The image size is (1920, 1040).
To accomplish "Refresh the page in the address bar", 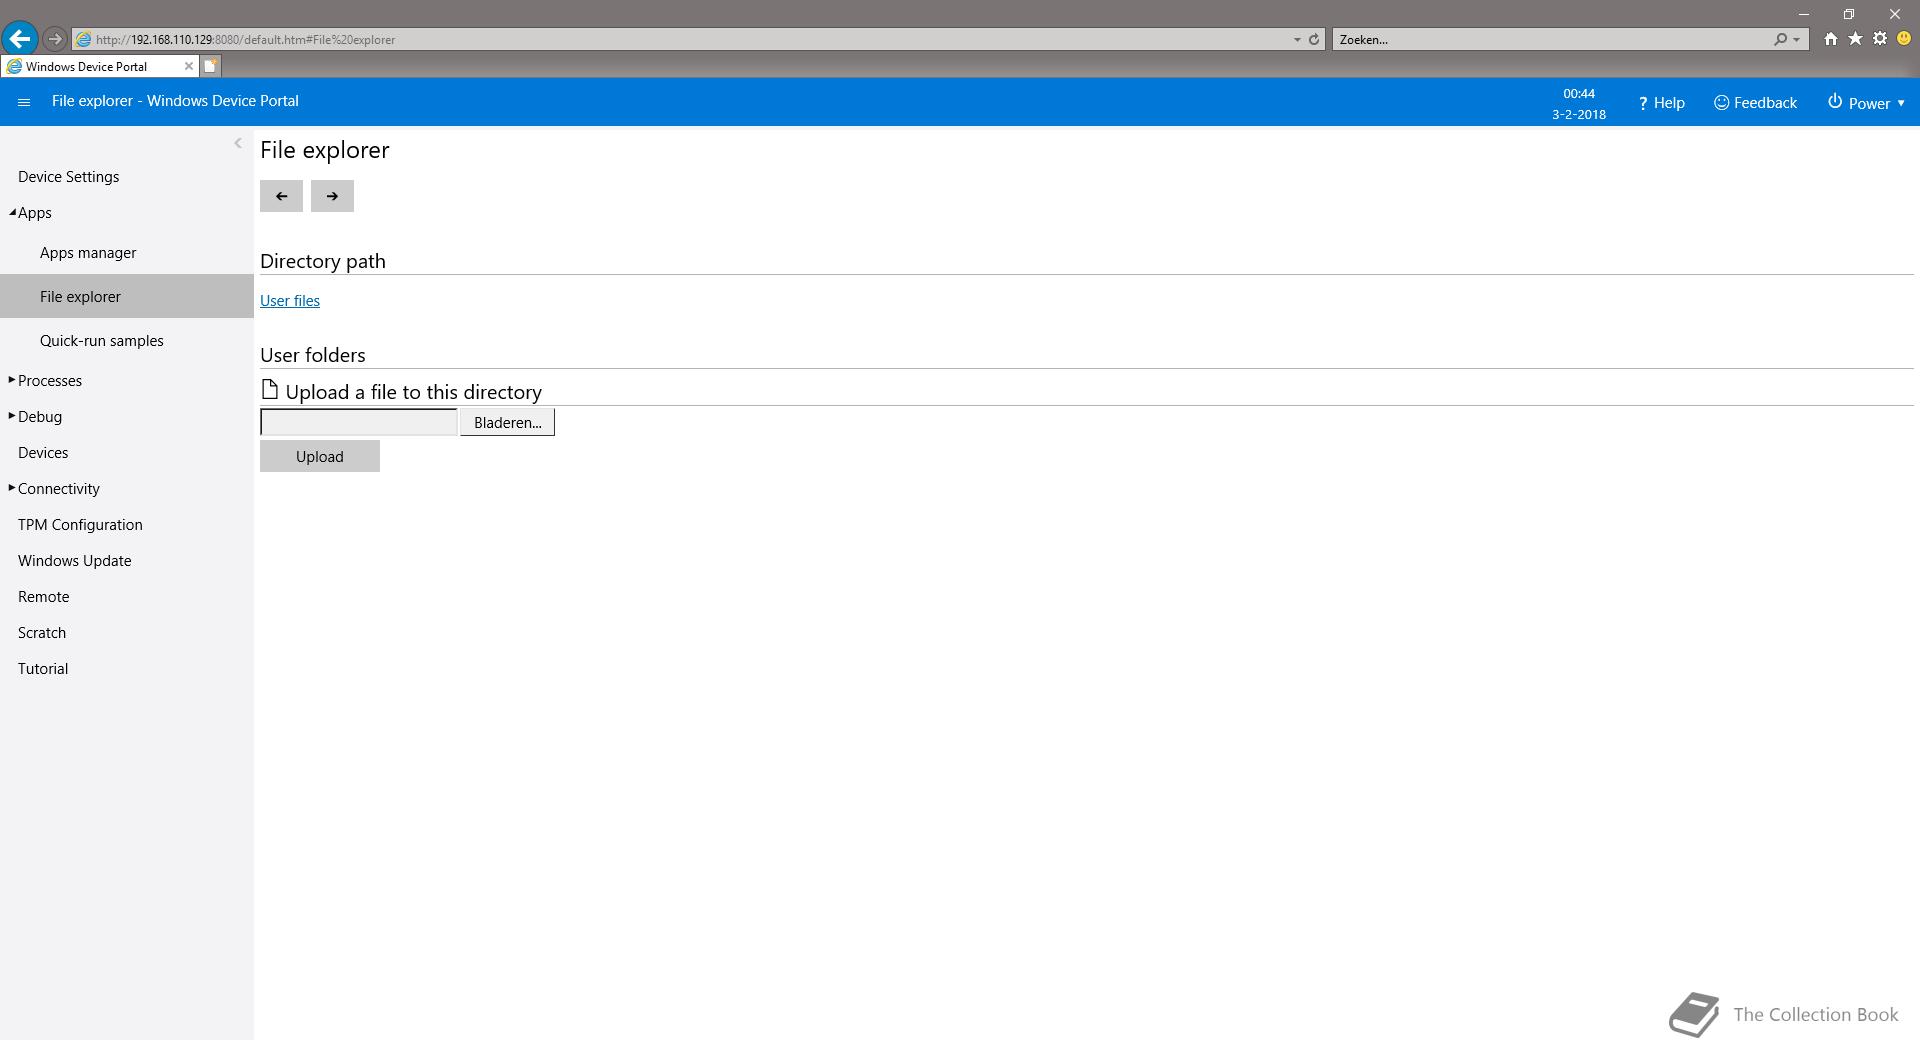I will tap(1314, 39).
